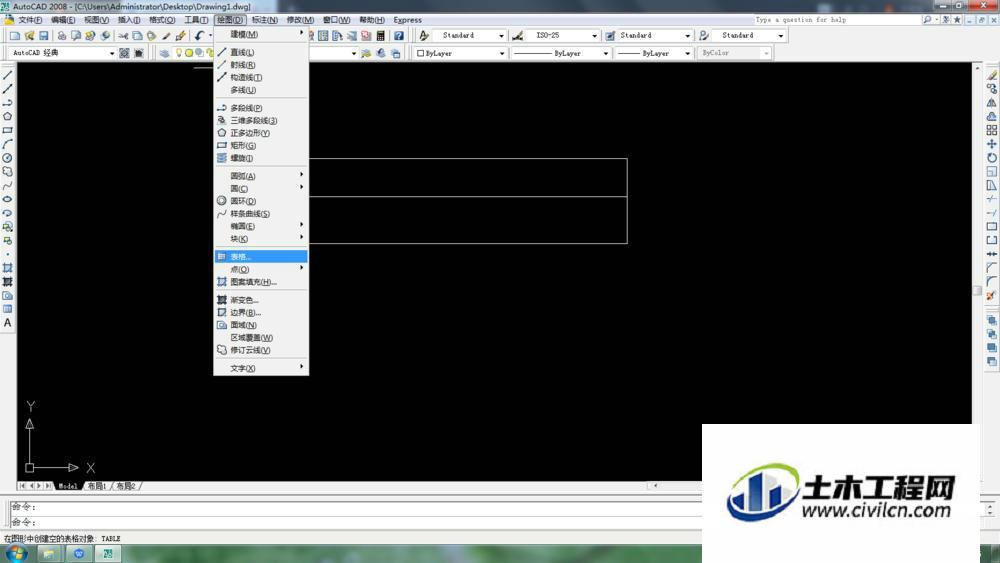Open the Windows Start button
Viewport: 1000px width, 563px height.
coord(16,553)
